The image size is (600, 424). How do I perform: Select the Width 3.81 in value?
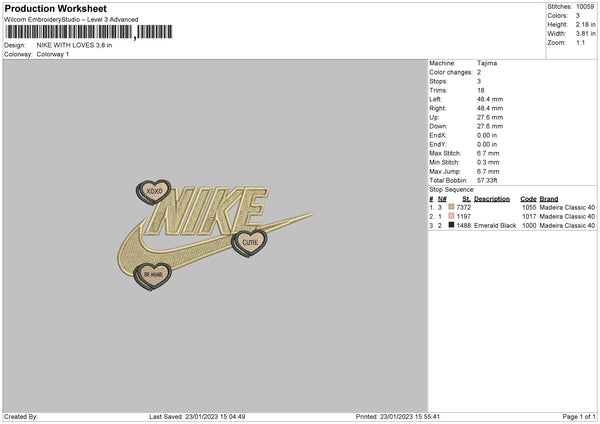(x=585, y=34)
